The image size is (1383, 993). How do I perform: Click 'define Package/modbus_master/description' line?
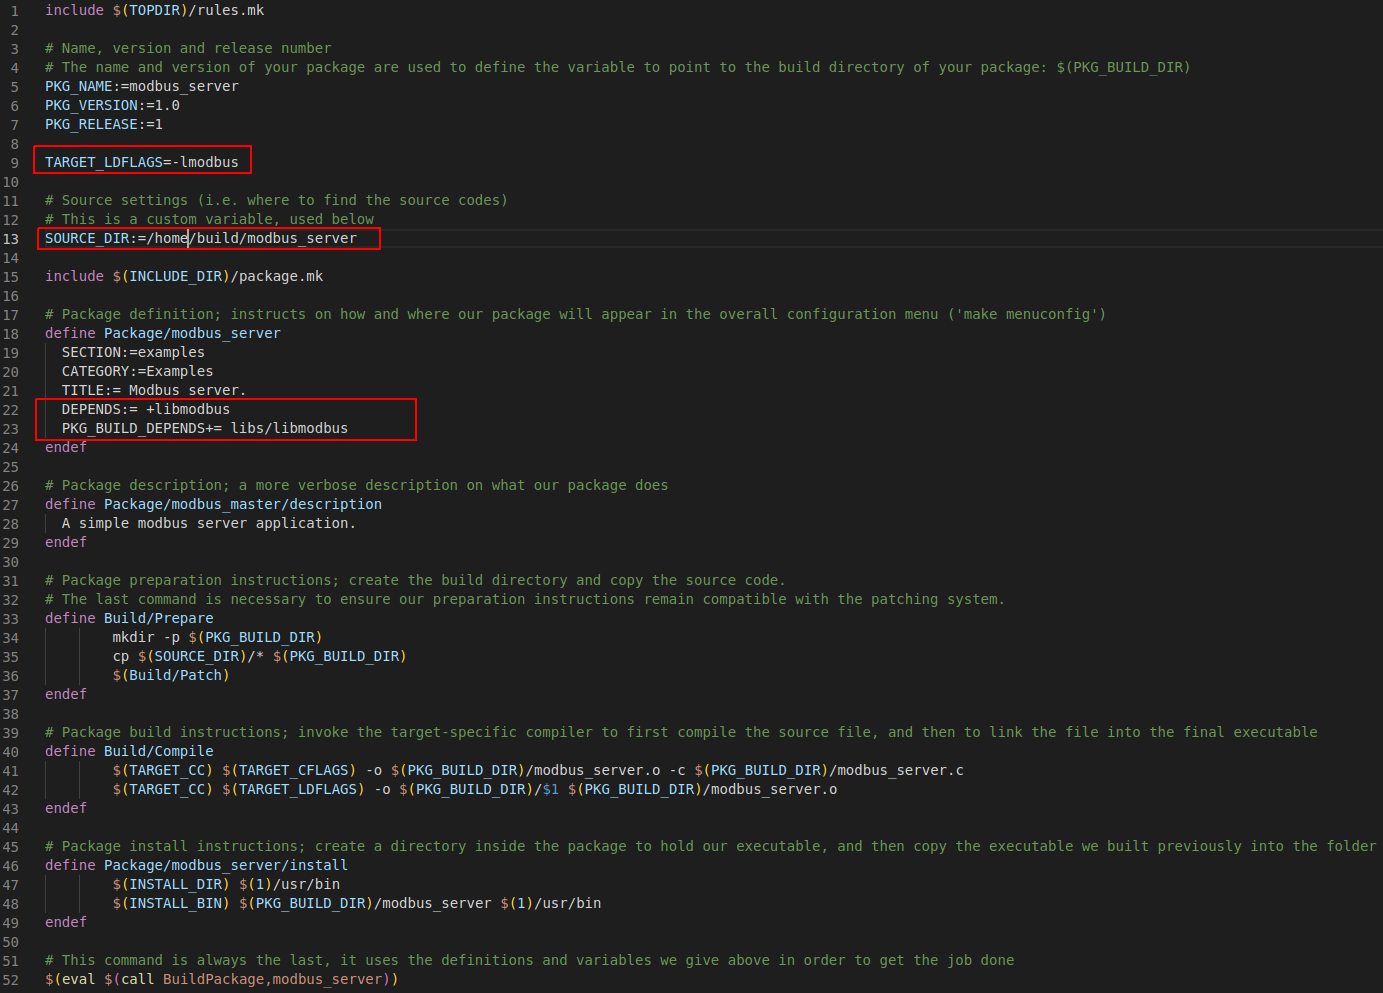pos(213,504)
